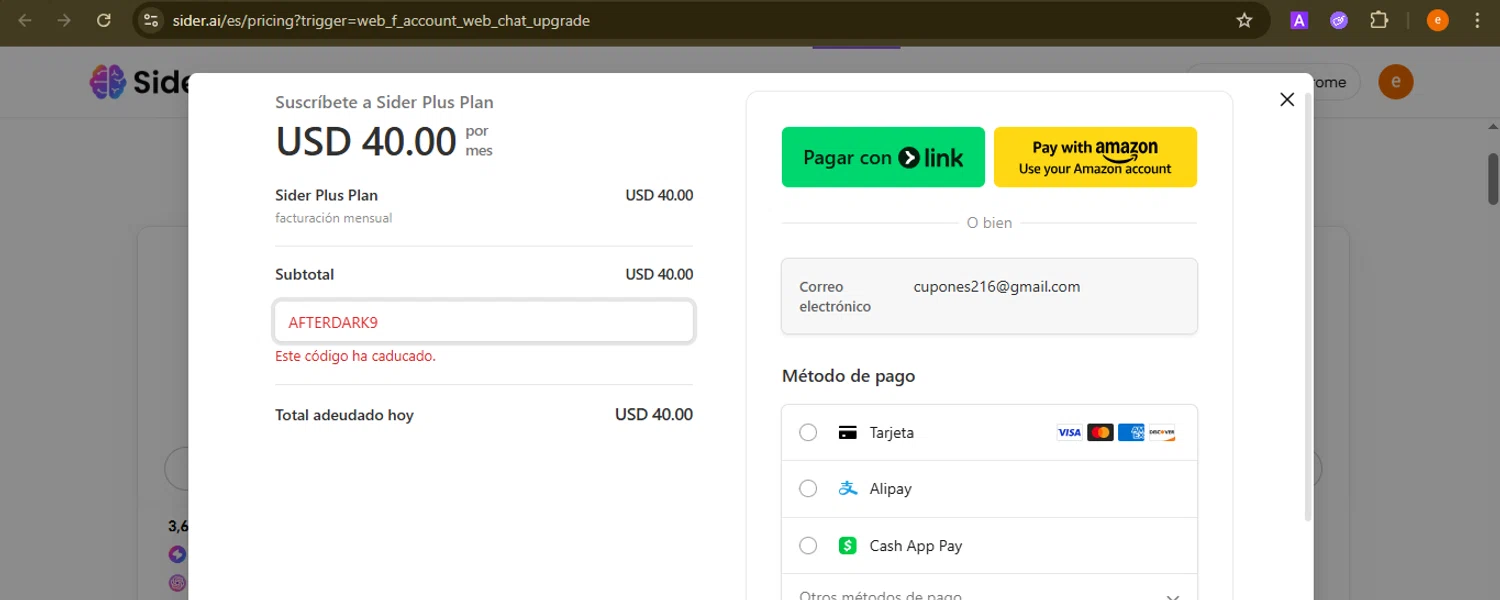Click the Alipay logo icon
This screenshot has width=1500, height=600.
848,489
